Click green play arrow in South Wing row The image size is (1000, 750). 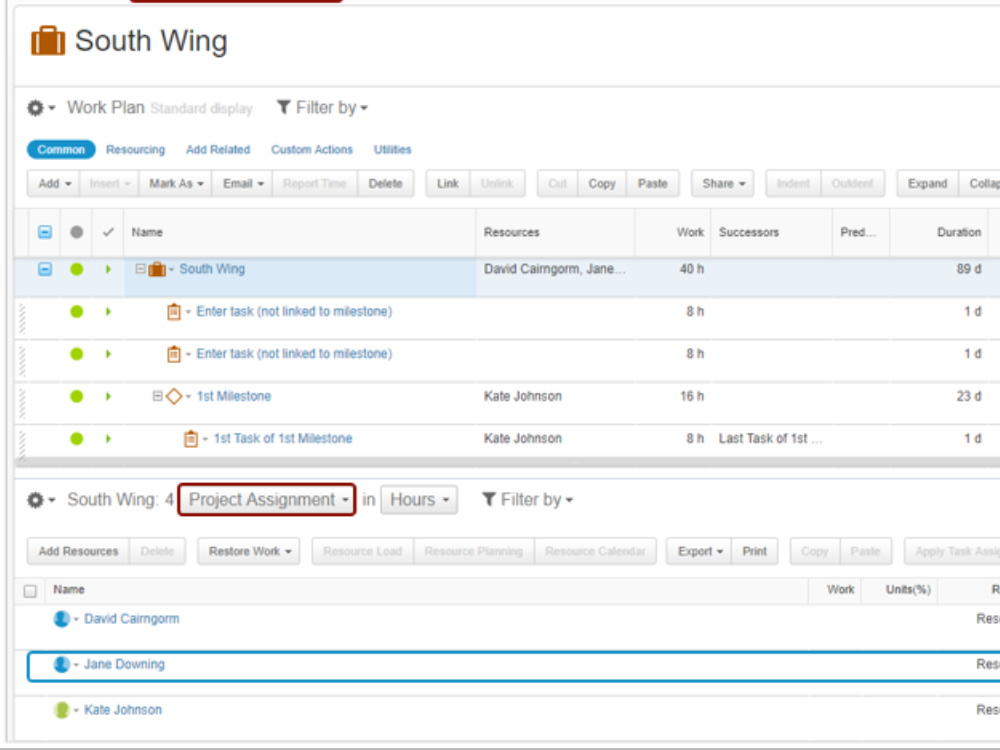[x=108, y=269]
